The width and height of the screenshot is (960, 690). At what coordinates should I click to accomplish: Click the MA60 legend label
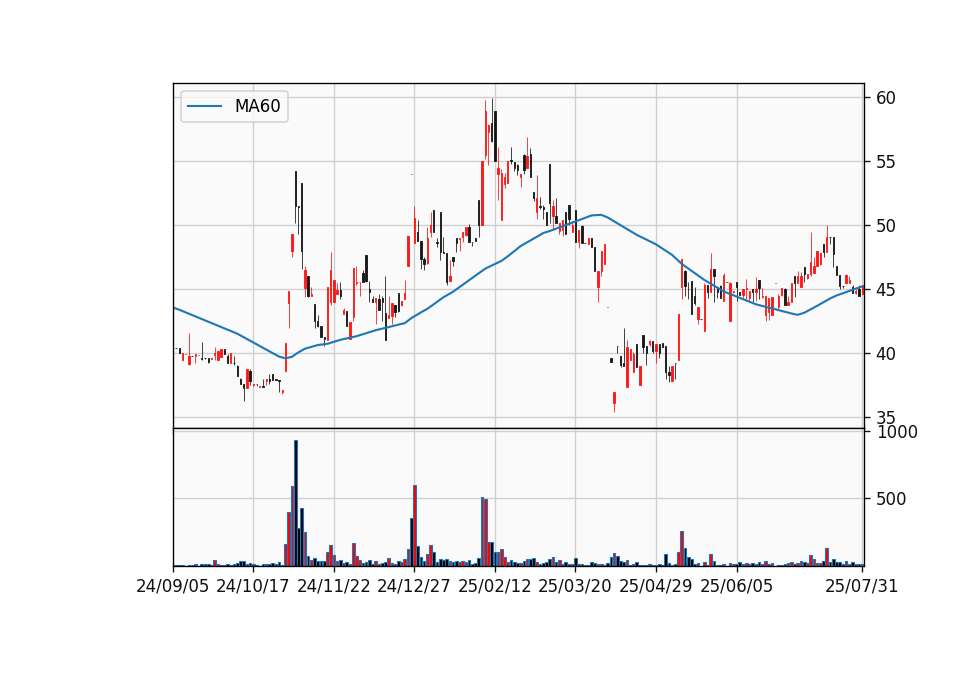[x=257, y=107]
